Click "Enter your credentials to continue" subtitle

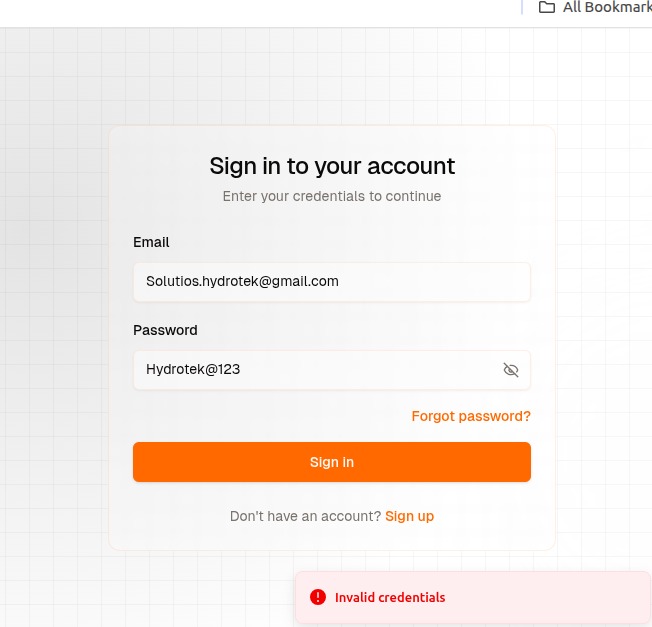[x=332, y=196]
